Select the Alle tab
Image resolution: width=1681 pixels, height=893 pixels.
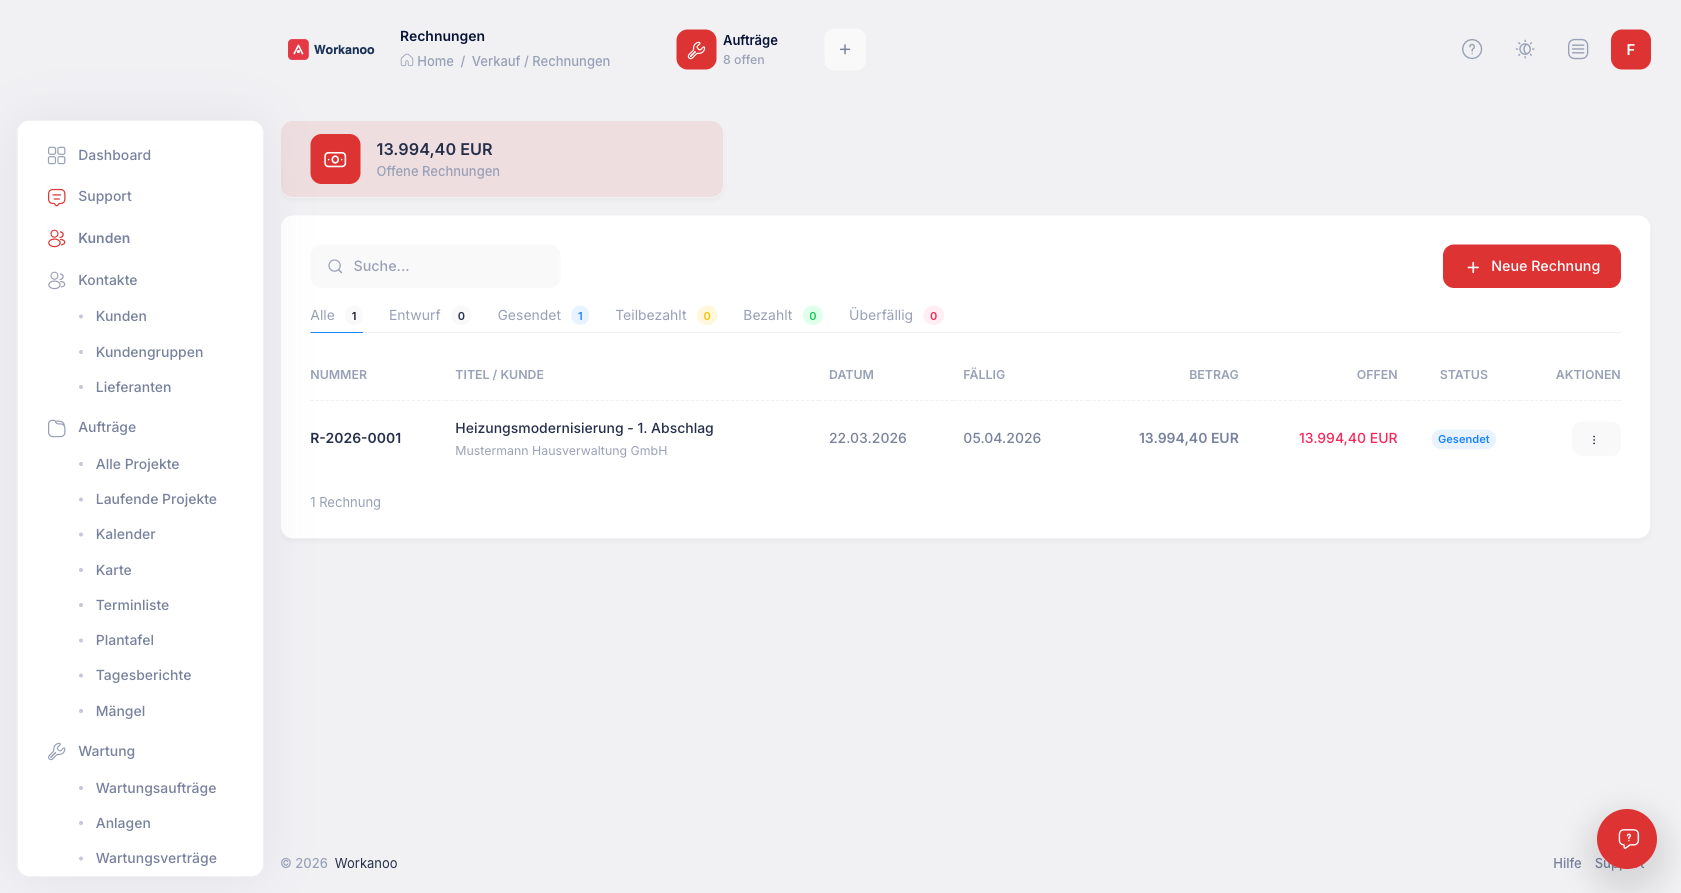click(x=336, y=315)
